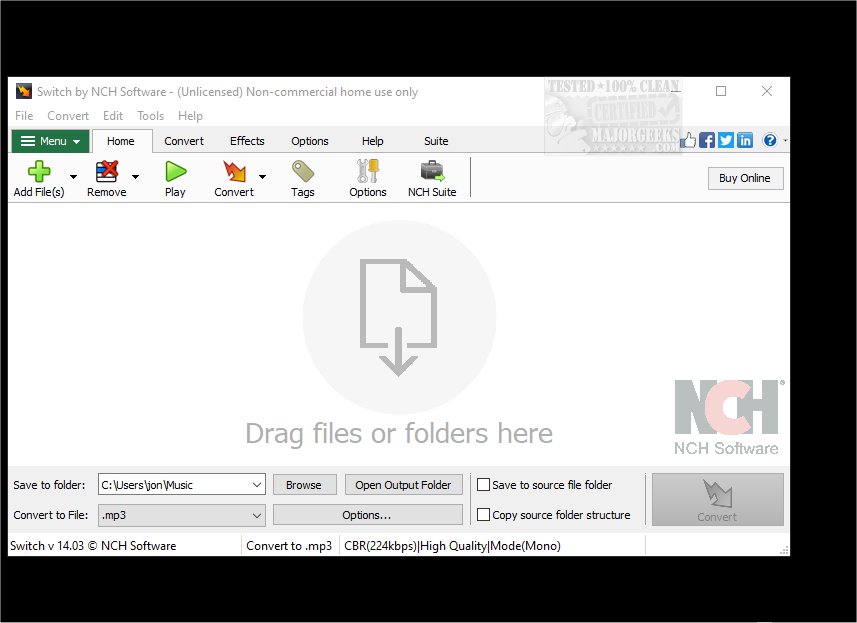The height and width of the screenshot is (623, 857).
Task: Switch to the Suite tab
Action: pos(436,141)
